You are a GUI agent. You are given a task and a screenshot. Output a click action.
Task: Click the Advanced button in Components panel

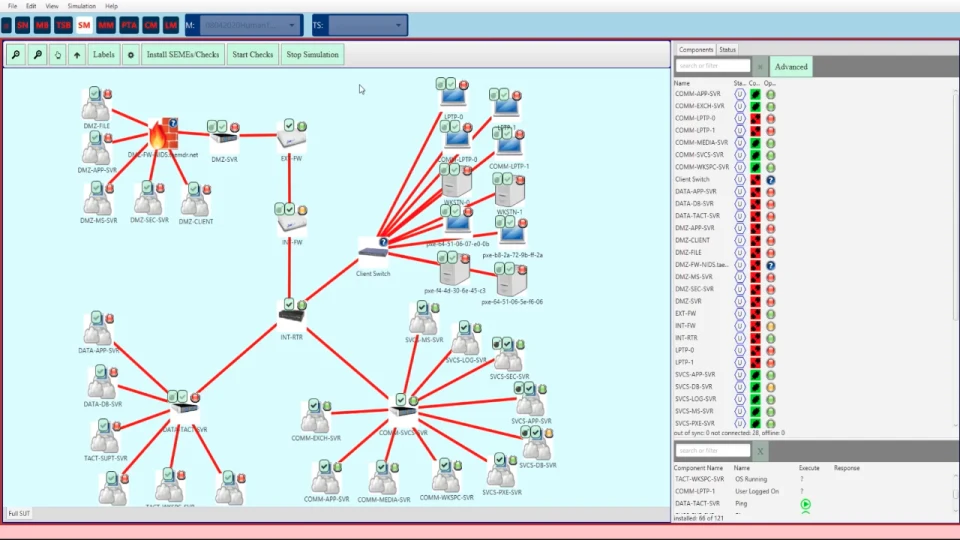coord(791,67)
